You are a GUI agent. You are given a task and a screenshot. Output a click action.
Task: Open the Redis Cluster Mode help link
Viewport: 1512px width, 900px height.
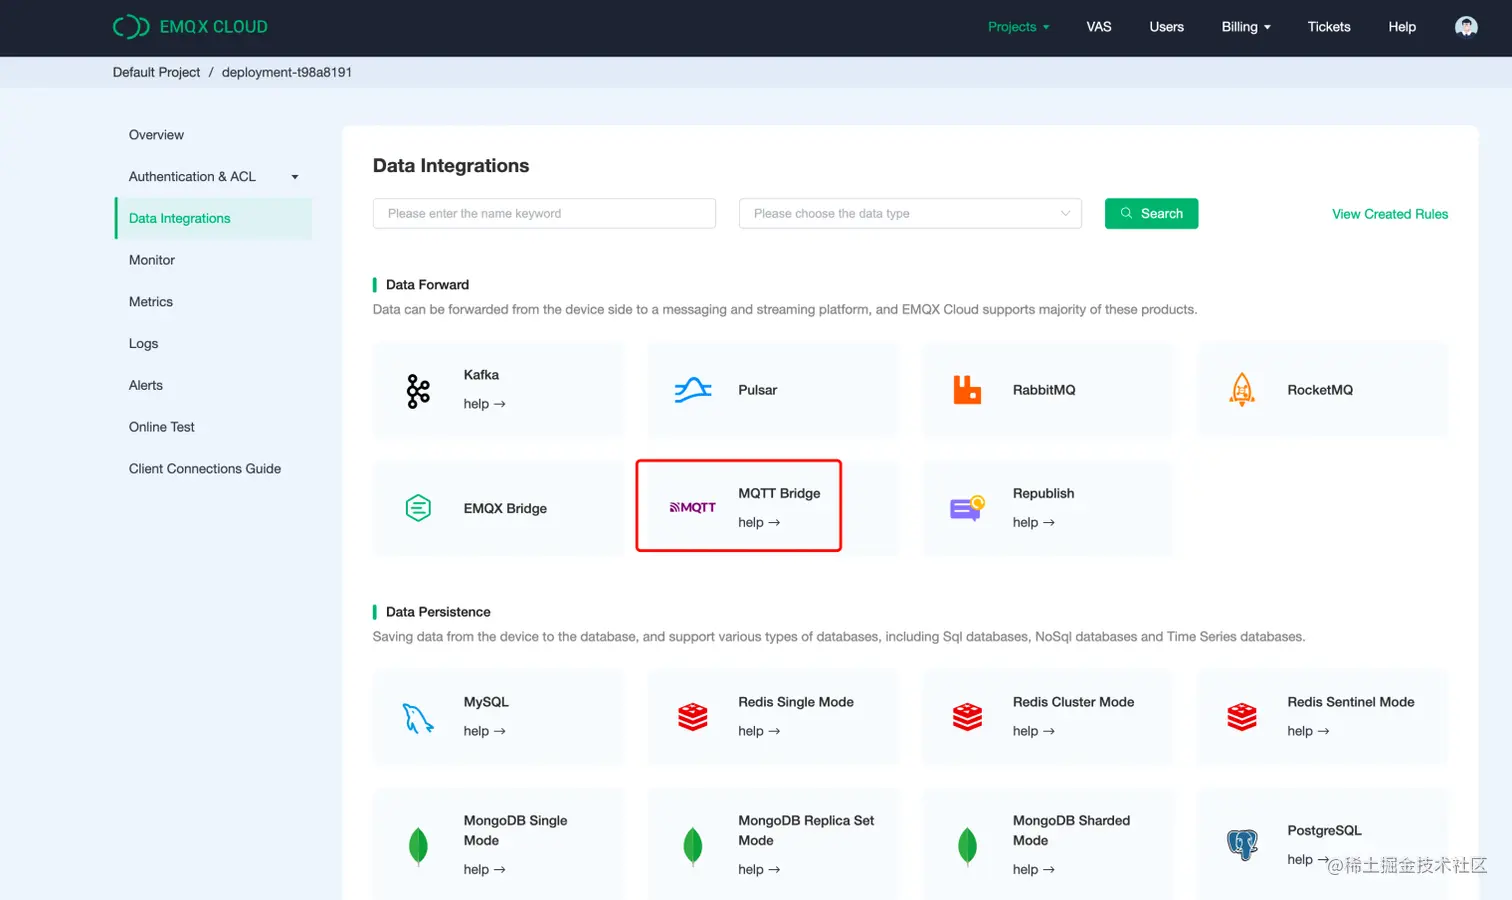click(x=1033, y=731)
